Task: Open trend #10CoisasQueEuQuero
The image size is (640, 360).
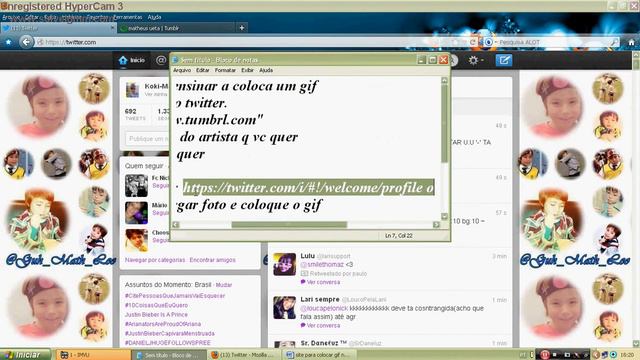Action: (156, 305)
